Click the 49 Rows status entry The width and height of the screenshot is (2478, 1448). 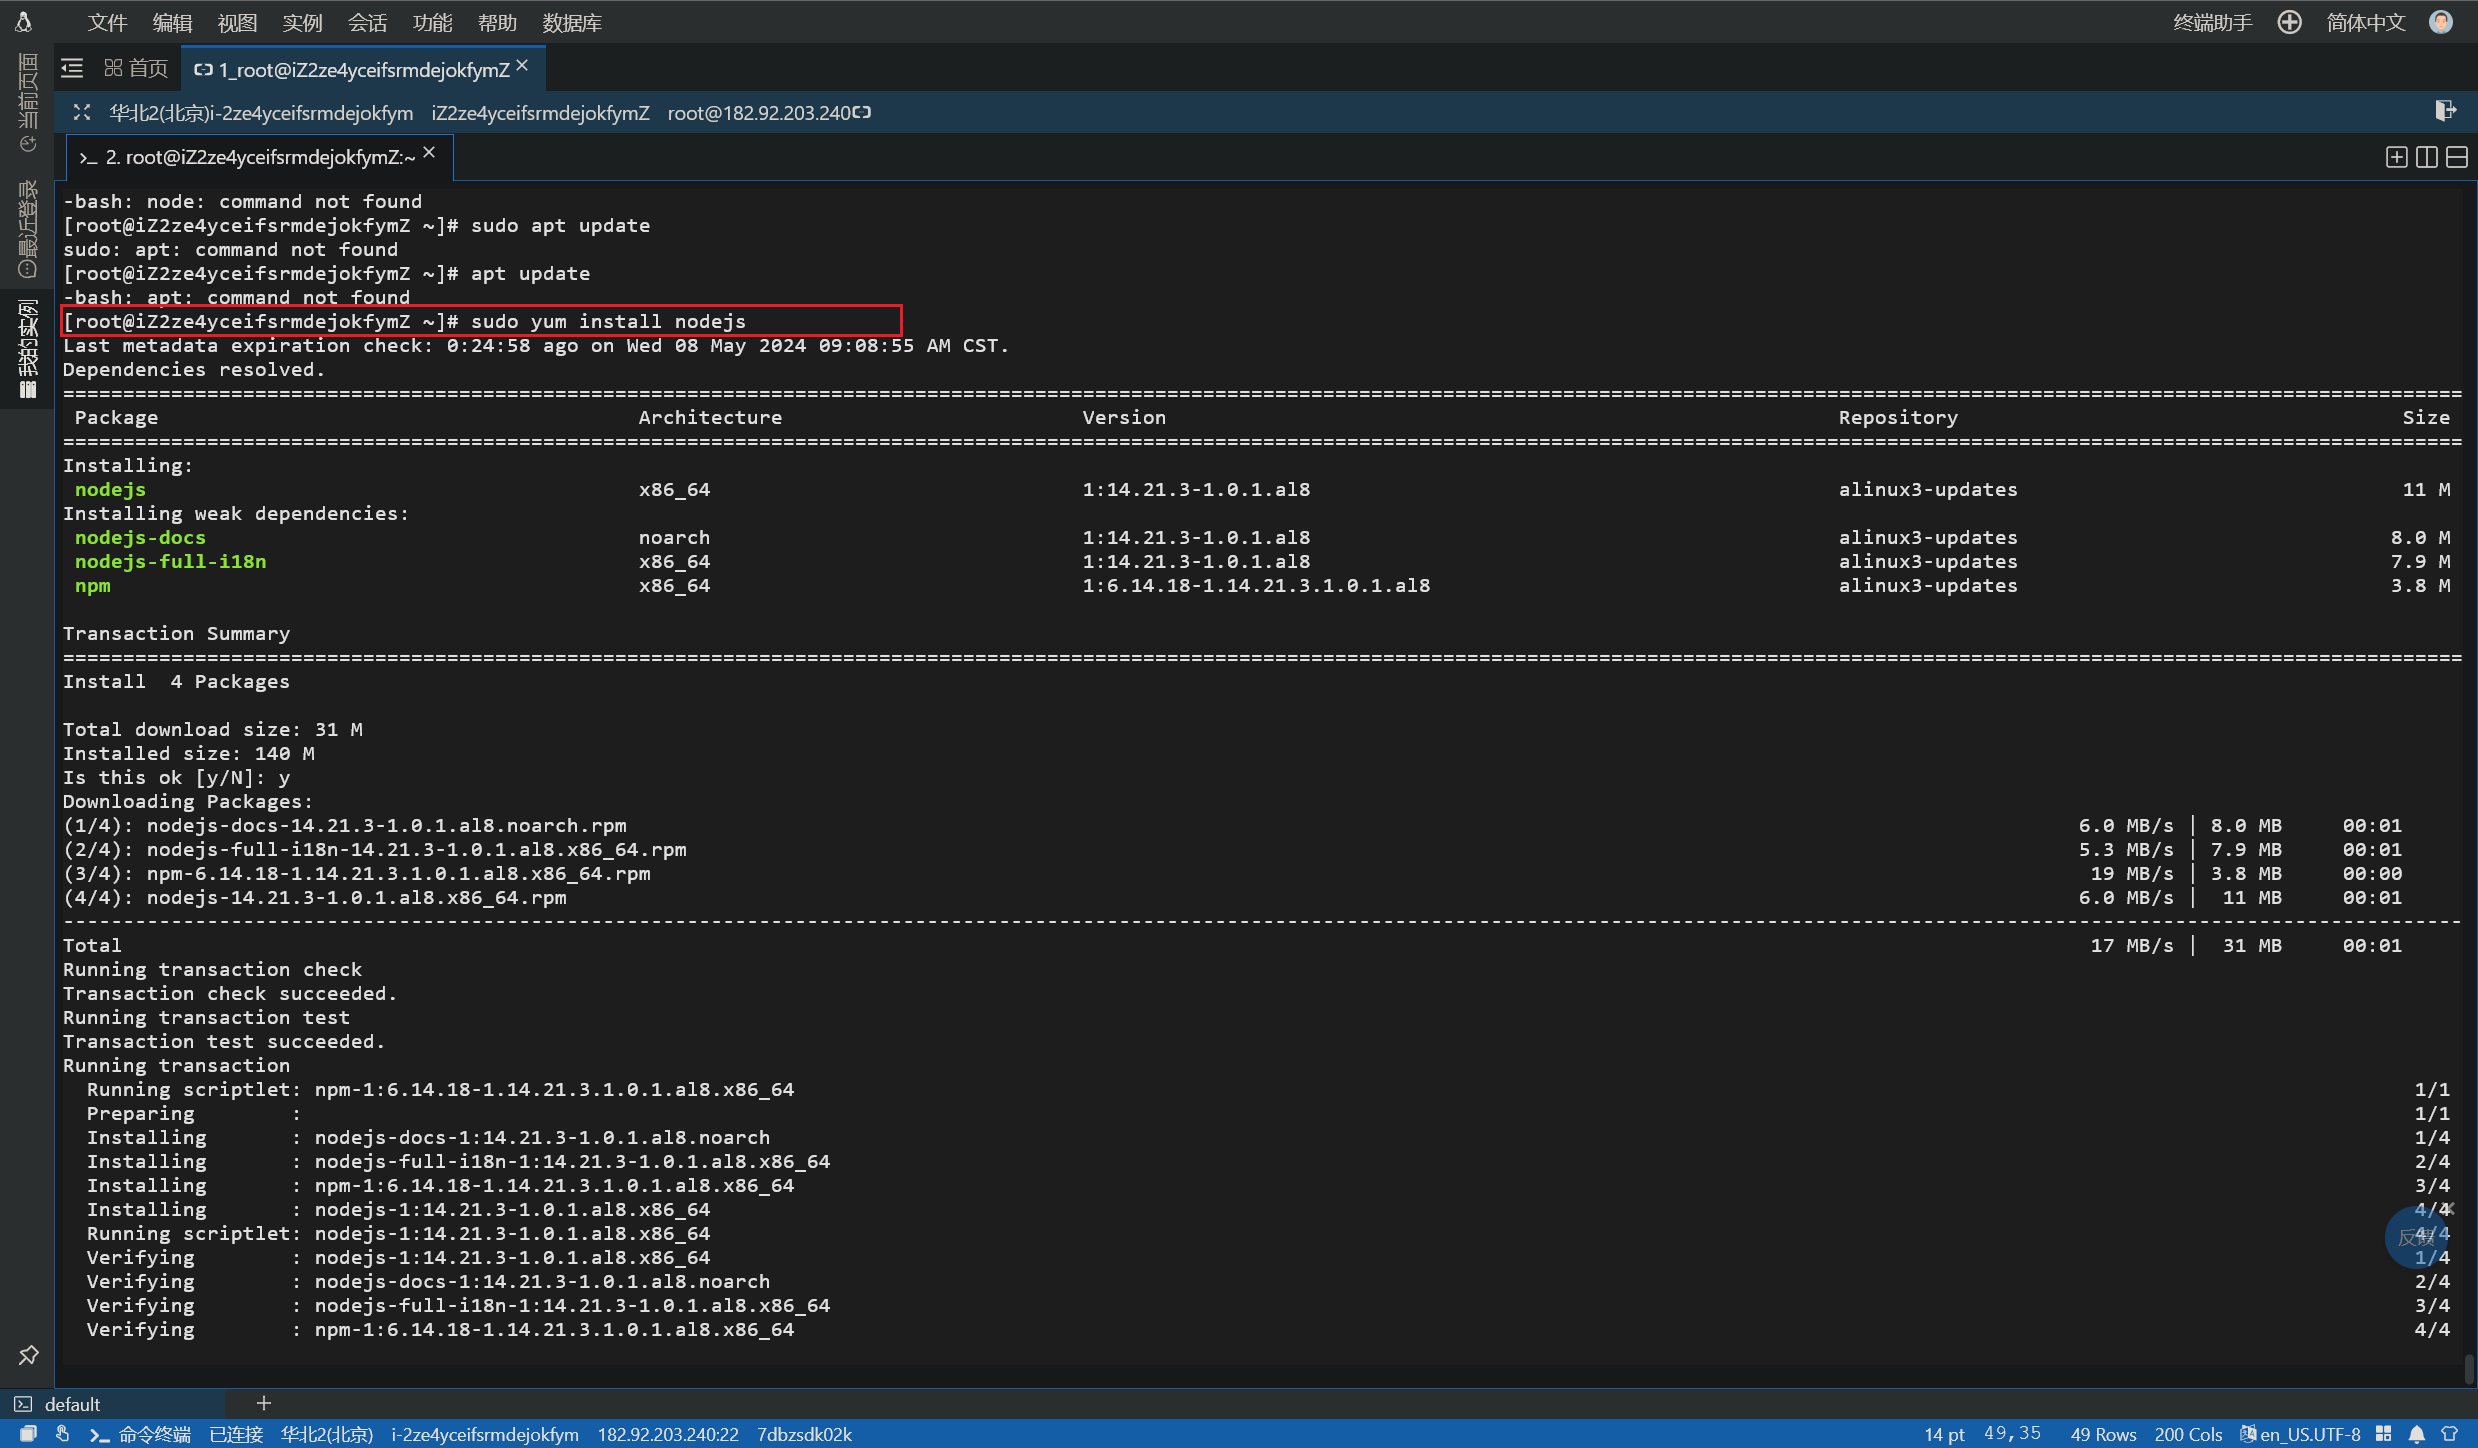point(2103,1434)
